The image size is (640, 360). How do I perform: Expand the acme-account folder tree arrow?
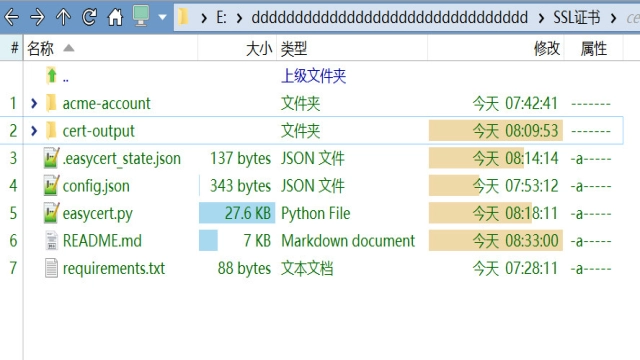coord(34,103)
